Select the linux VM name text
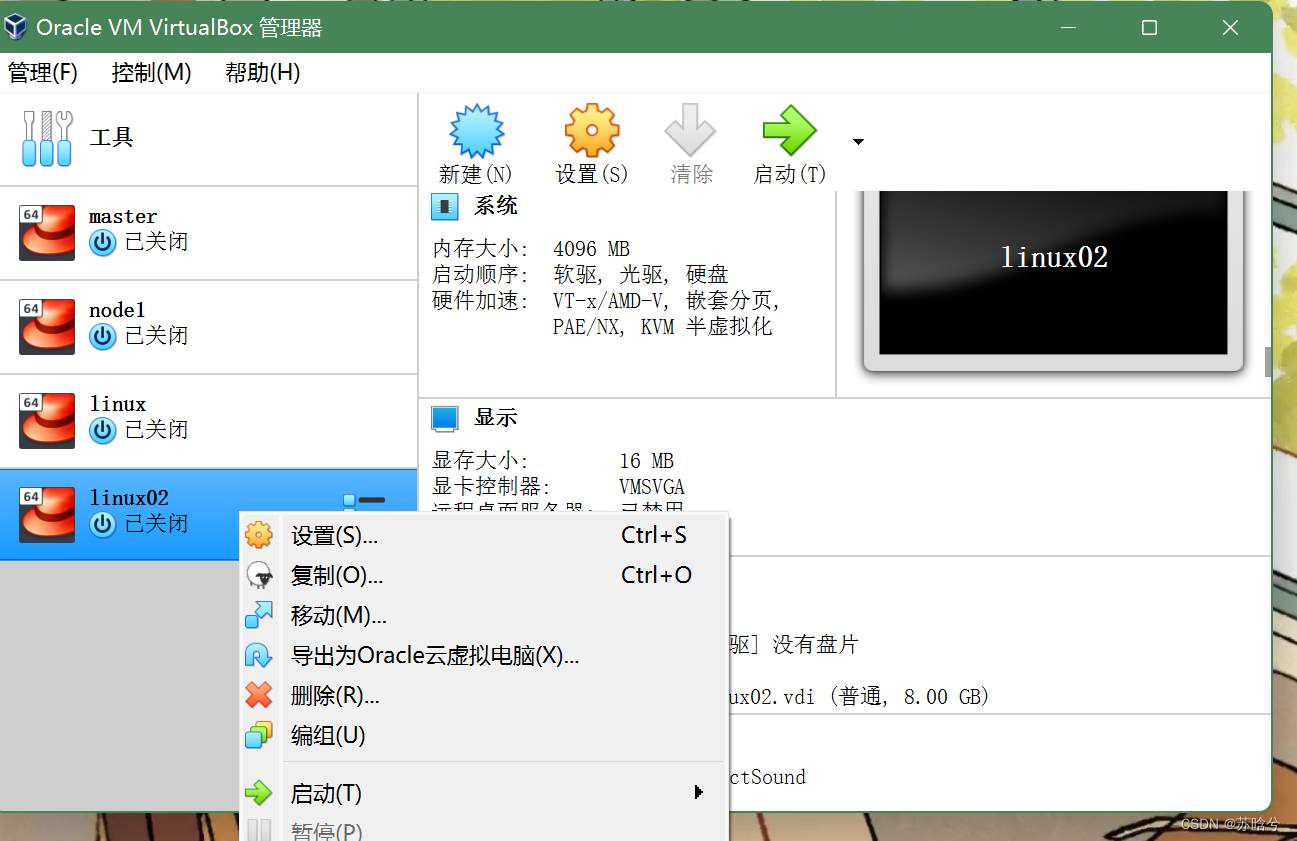Image resolution: width=1297 pixels, height=841 pixels. coord(118,404)
